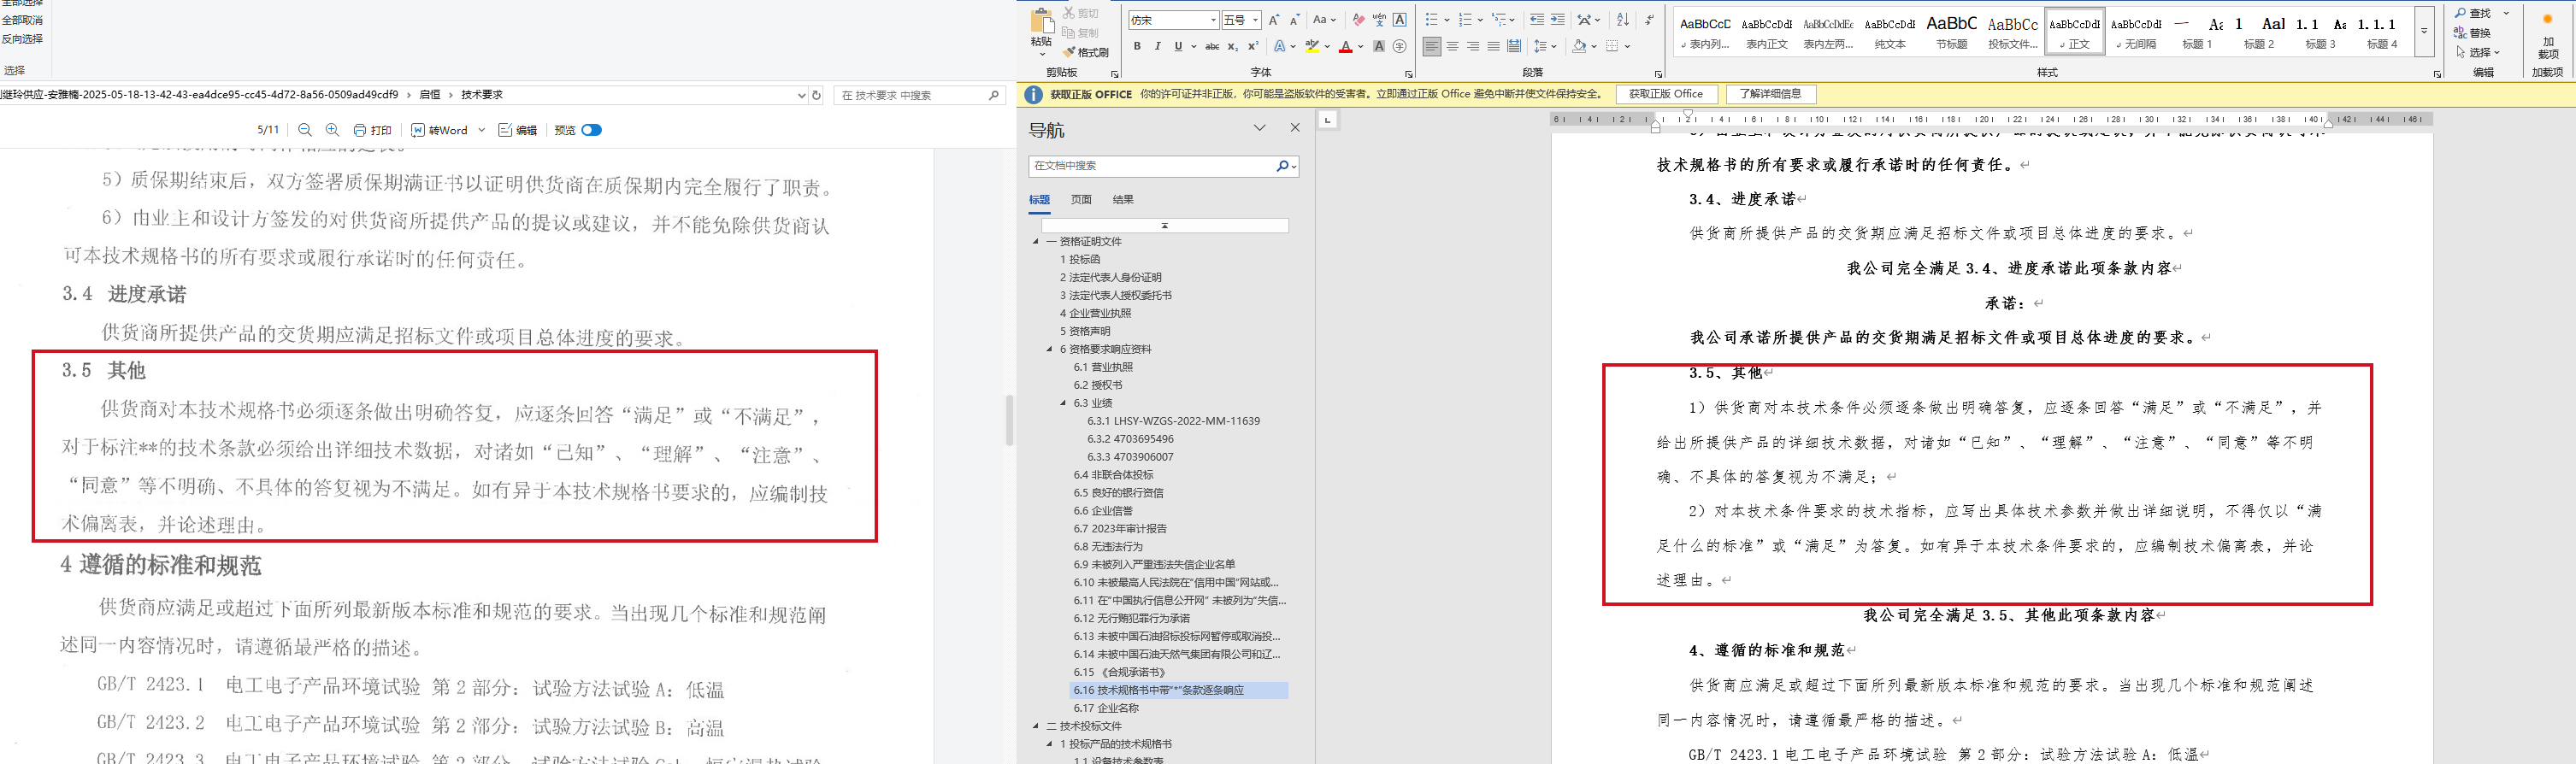Apply superscript formatting in Word

(x=1253, y=46)
